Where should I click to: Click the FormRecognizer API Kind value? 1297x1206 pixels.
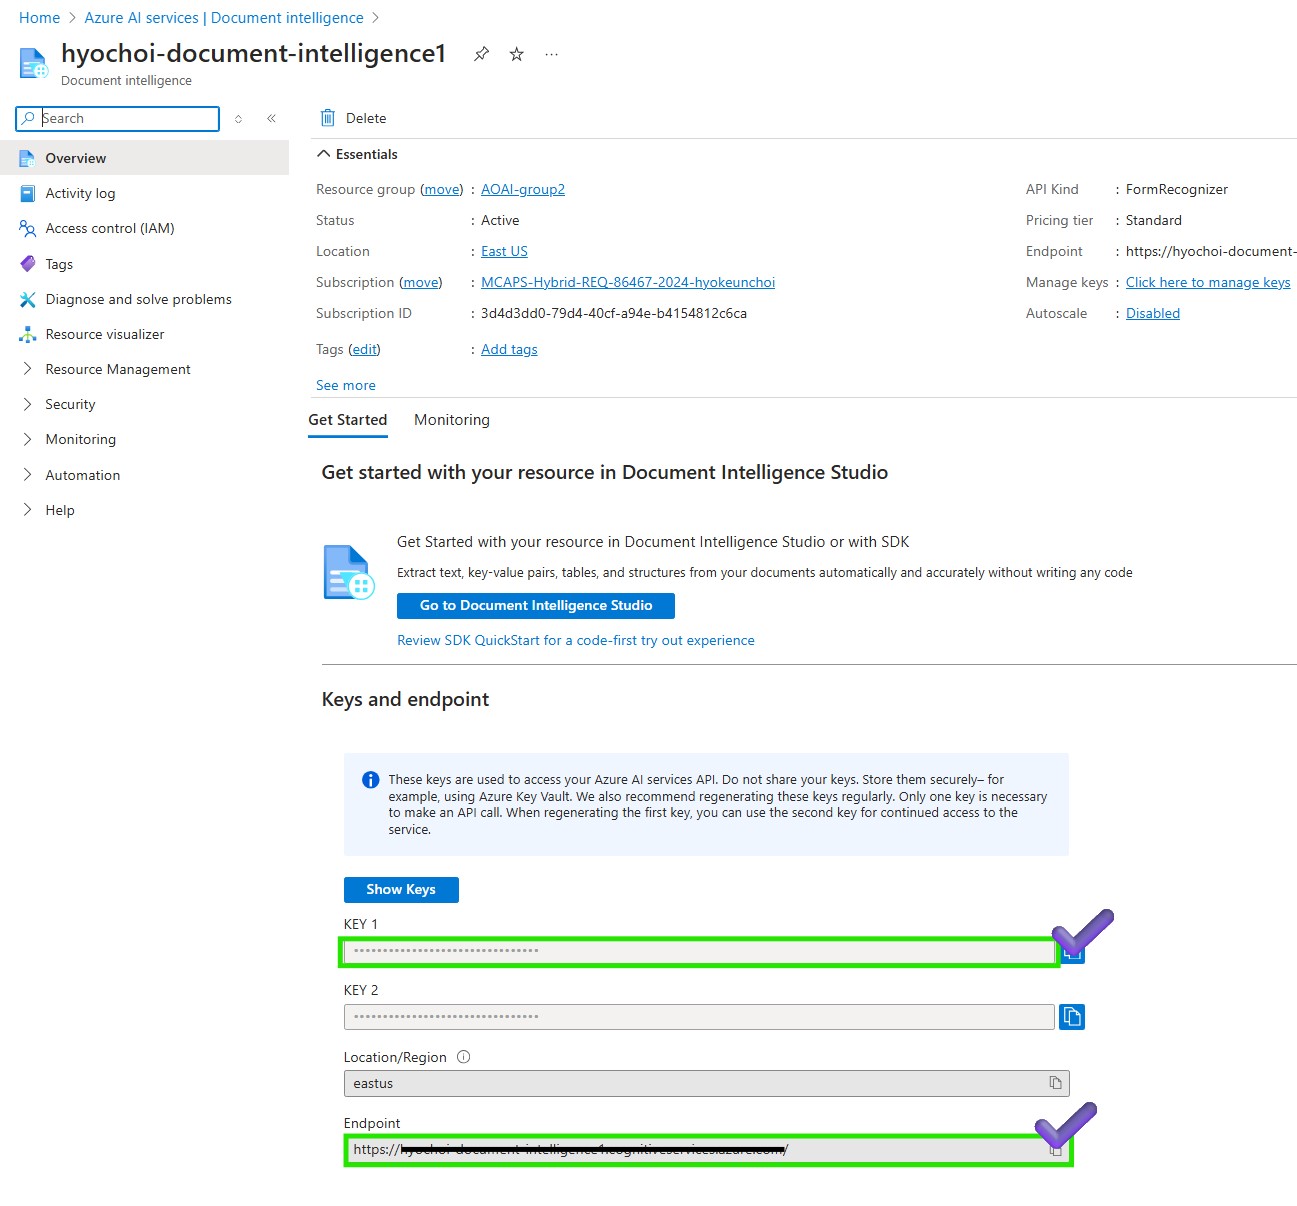pos(1177,189)
